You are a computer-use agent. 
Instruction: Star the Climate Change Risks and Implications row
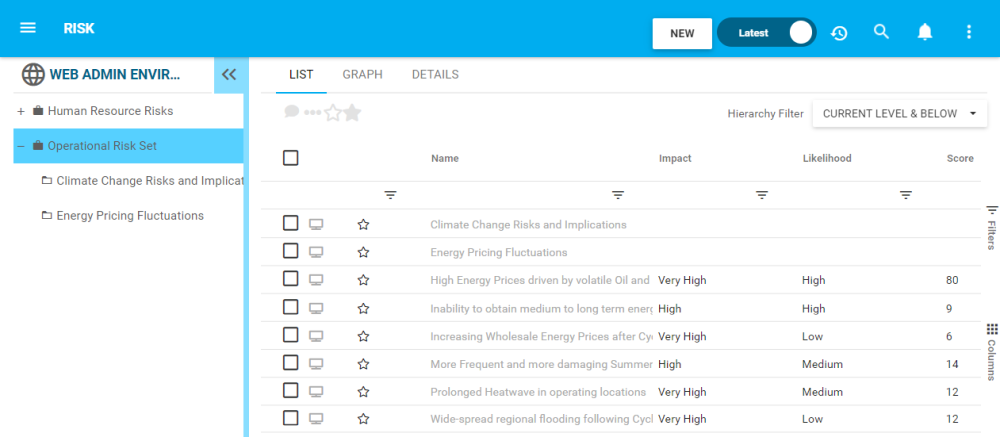coord(364,225)
